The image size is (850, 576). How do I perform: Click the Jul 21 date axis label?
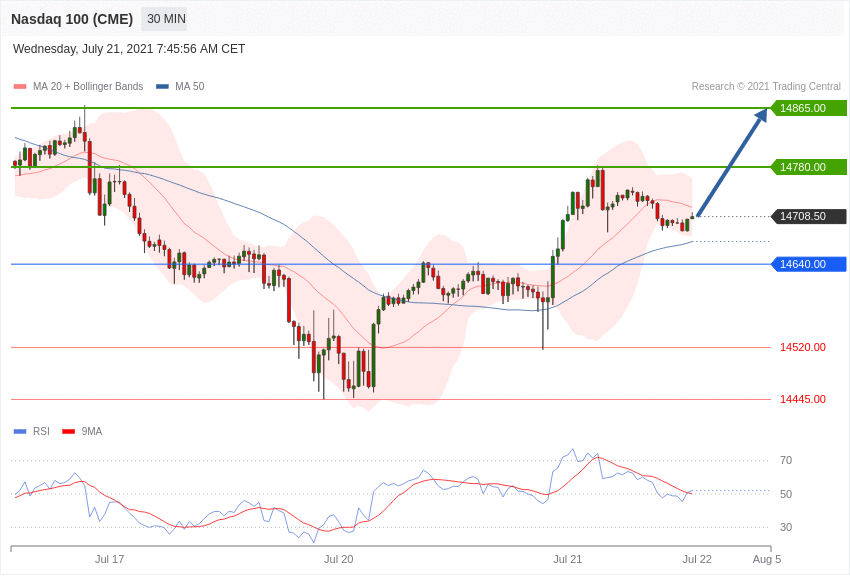pyautogui.click(x=568, y=559)
